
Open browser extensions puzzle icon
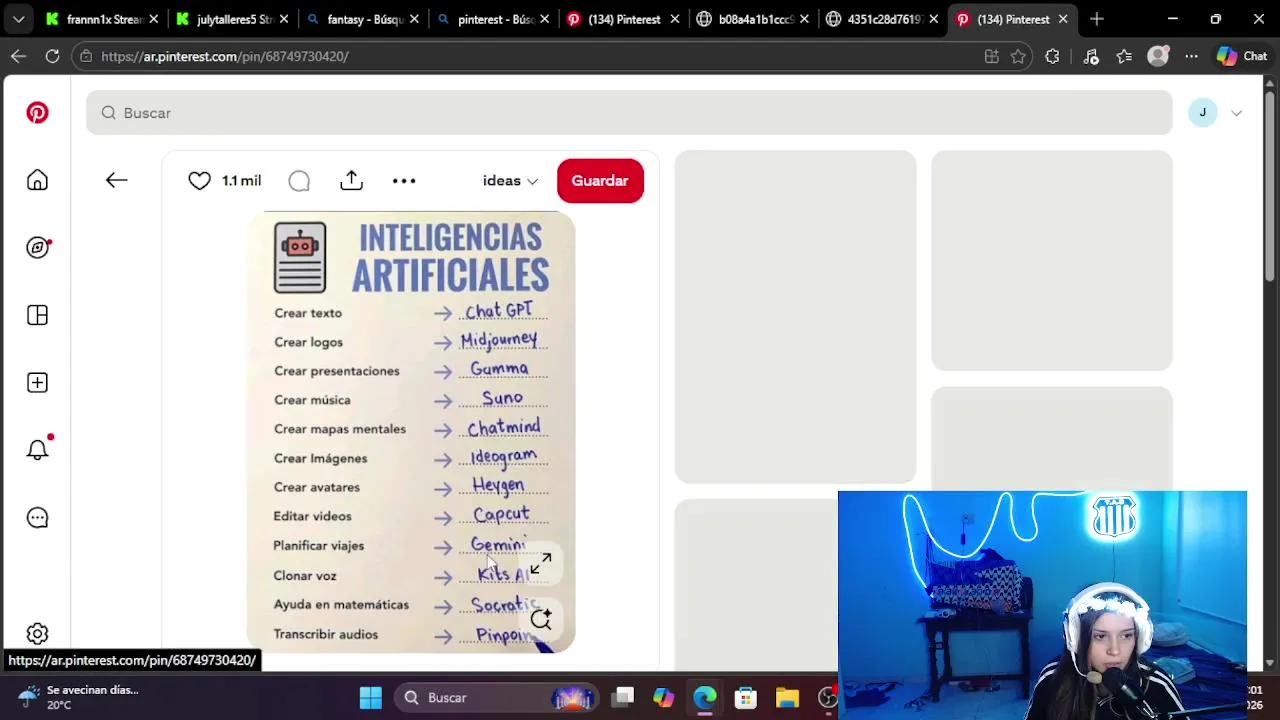pos(1052,57)
